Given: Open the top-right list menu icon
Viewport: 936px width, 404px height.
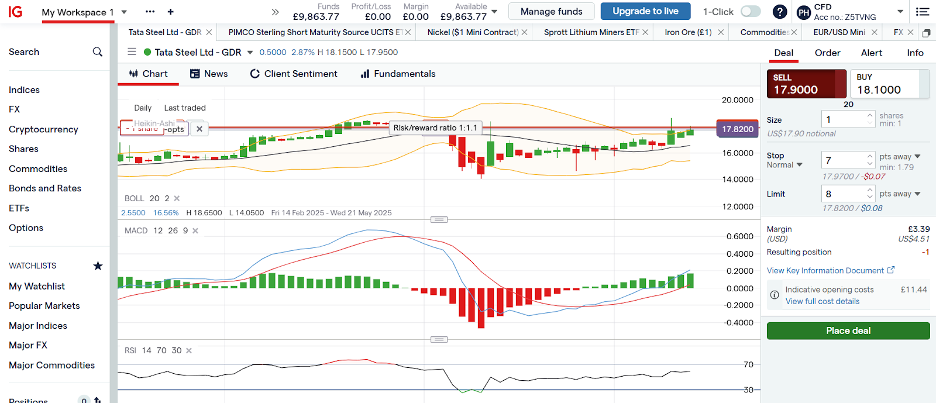Looking at the screenshot, I should pyautogui.click(x=921, y=11).
